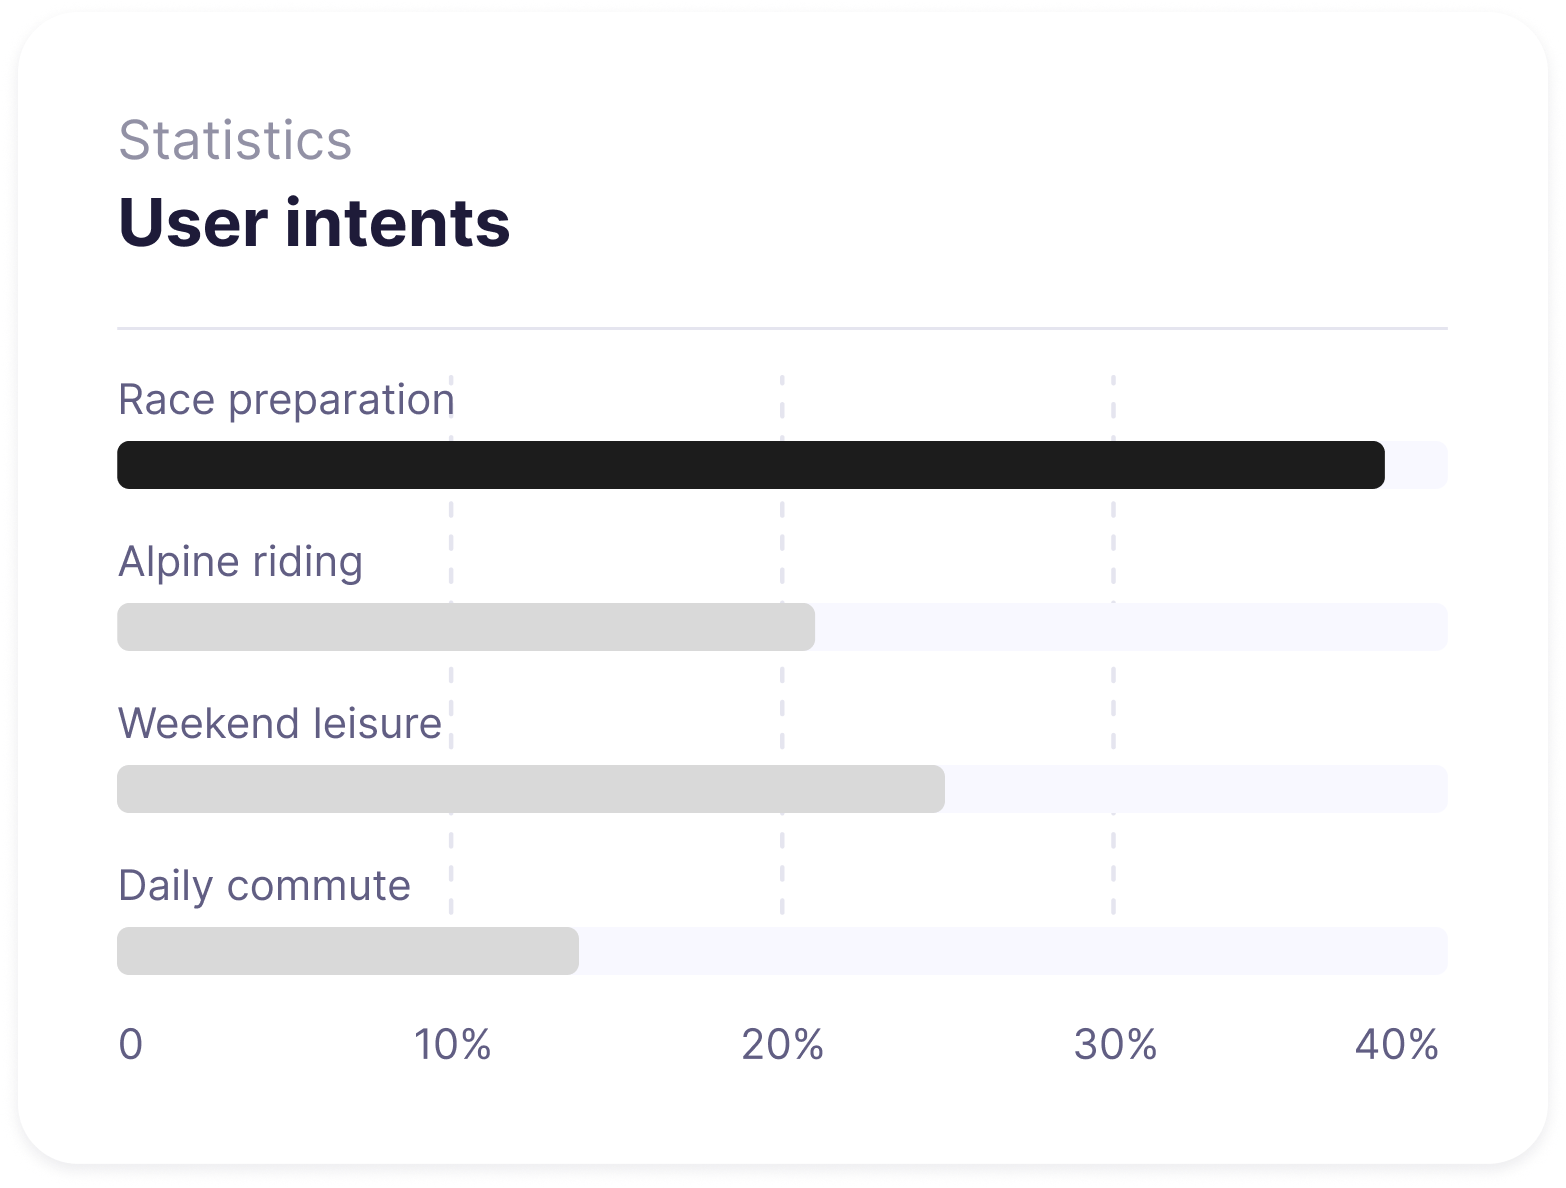The width and height of the screenshot is (1566, 1188).
Task: Click the 20% axis label
Action: (782, 1045)
